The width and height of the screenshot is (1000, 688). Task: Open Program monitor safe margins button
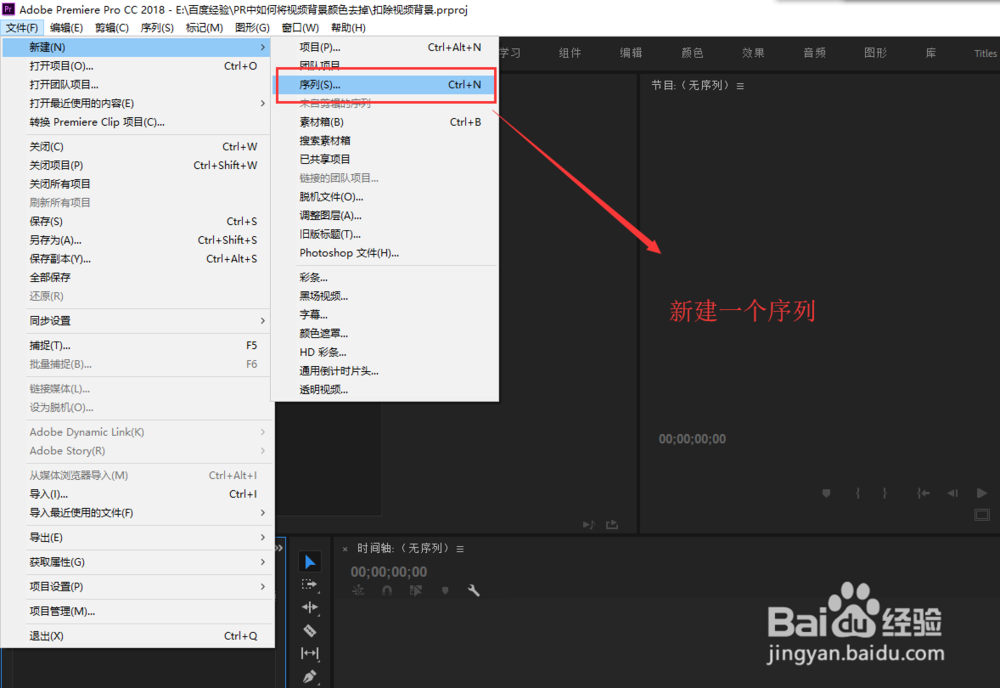point(982,515)
